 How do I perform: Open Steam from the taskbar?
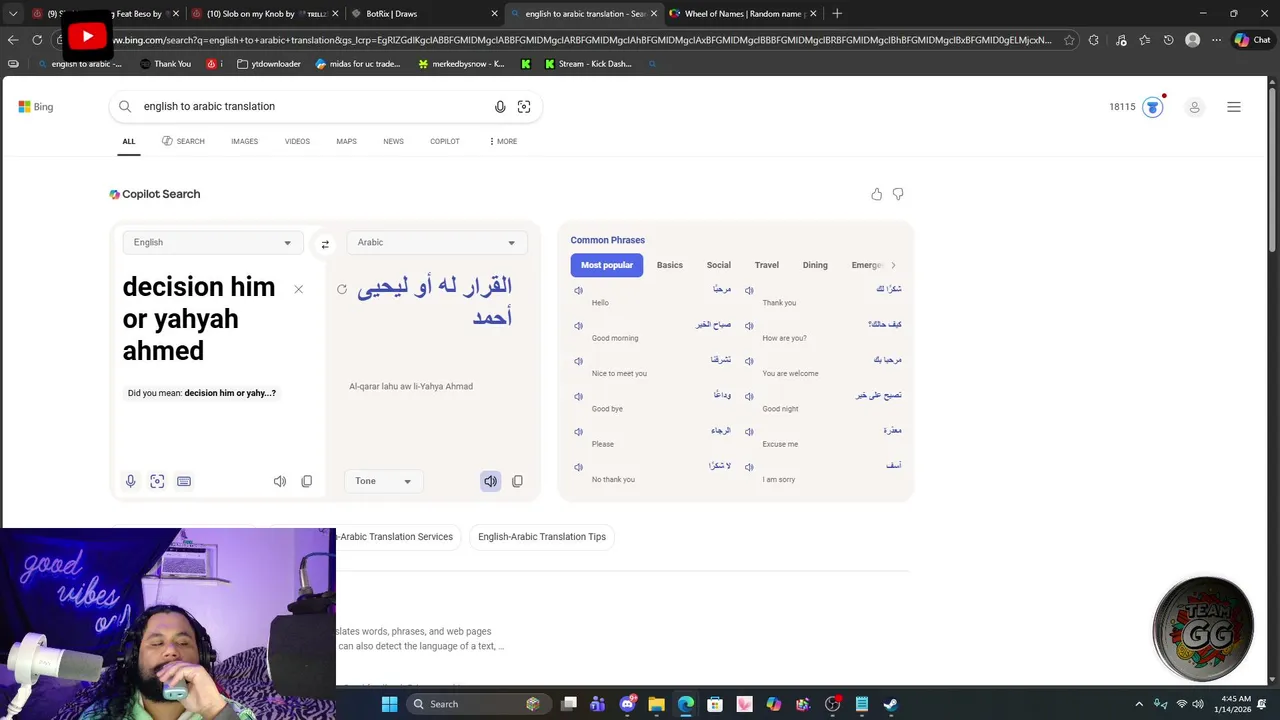[x=890, y=704]
